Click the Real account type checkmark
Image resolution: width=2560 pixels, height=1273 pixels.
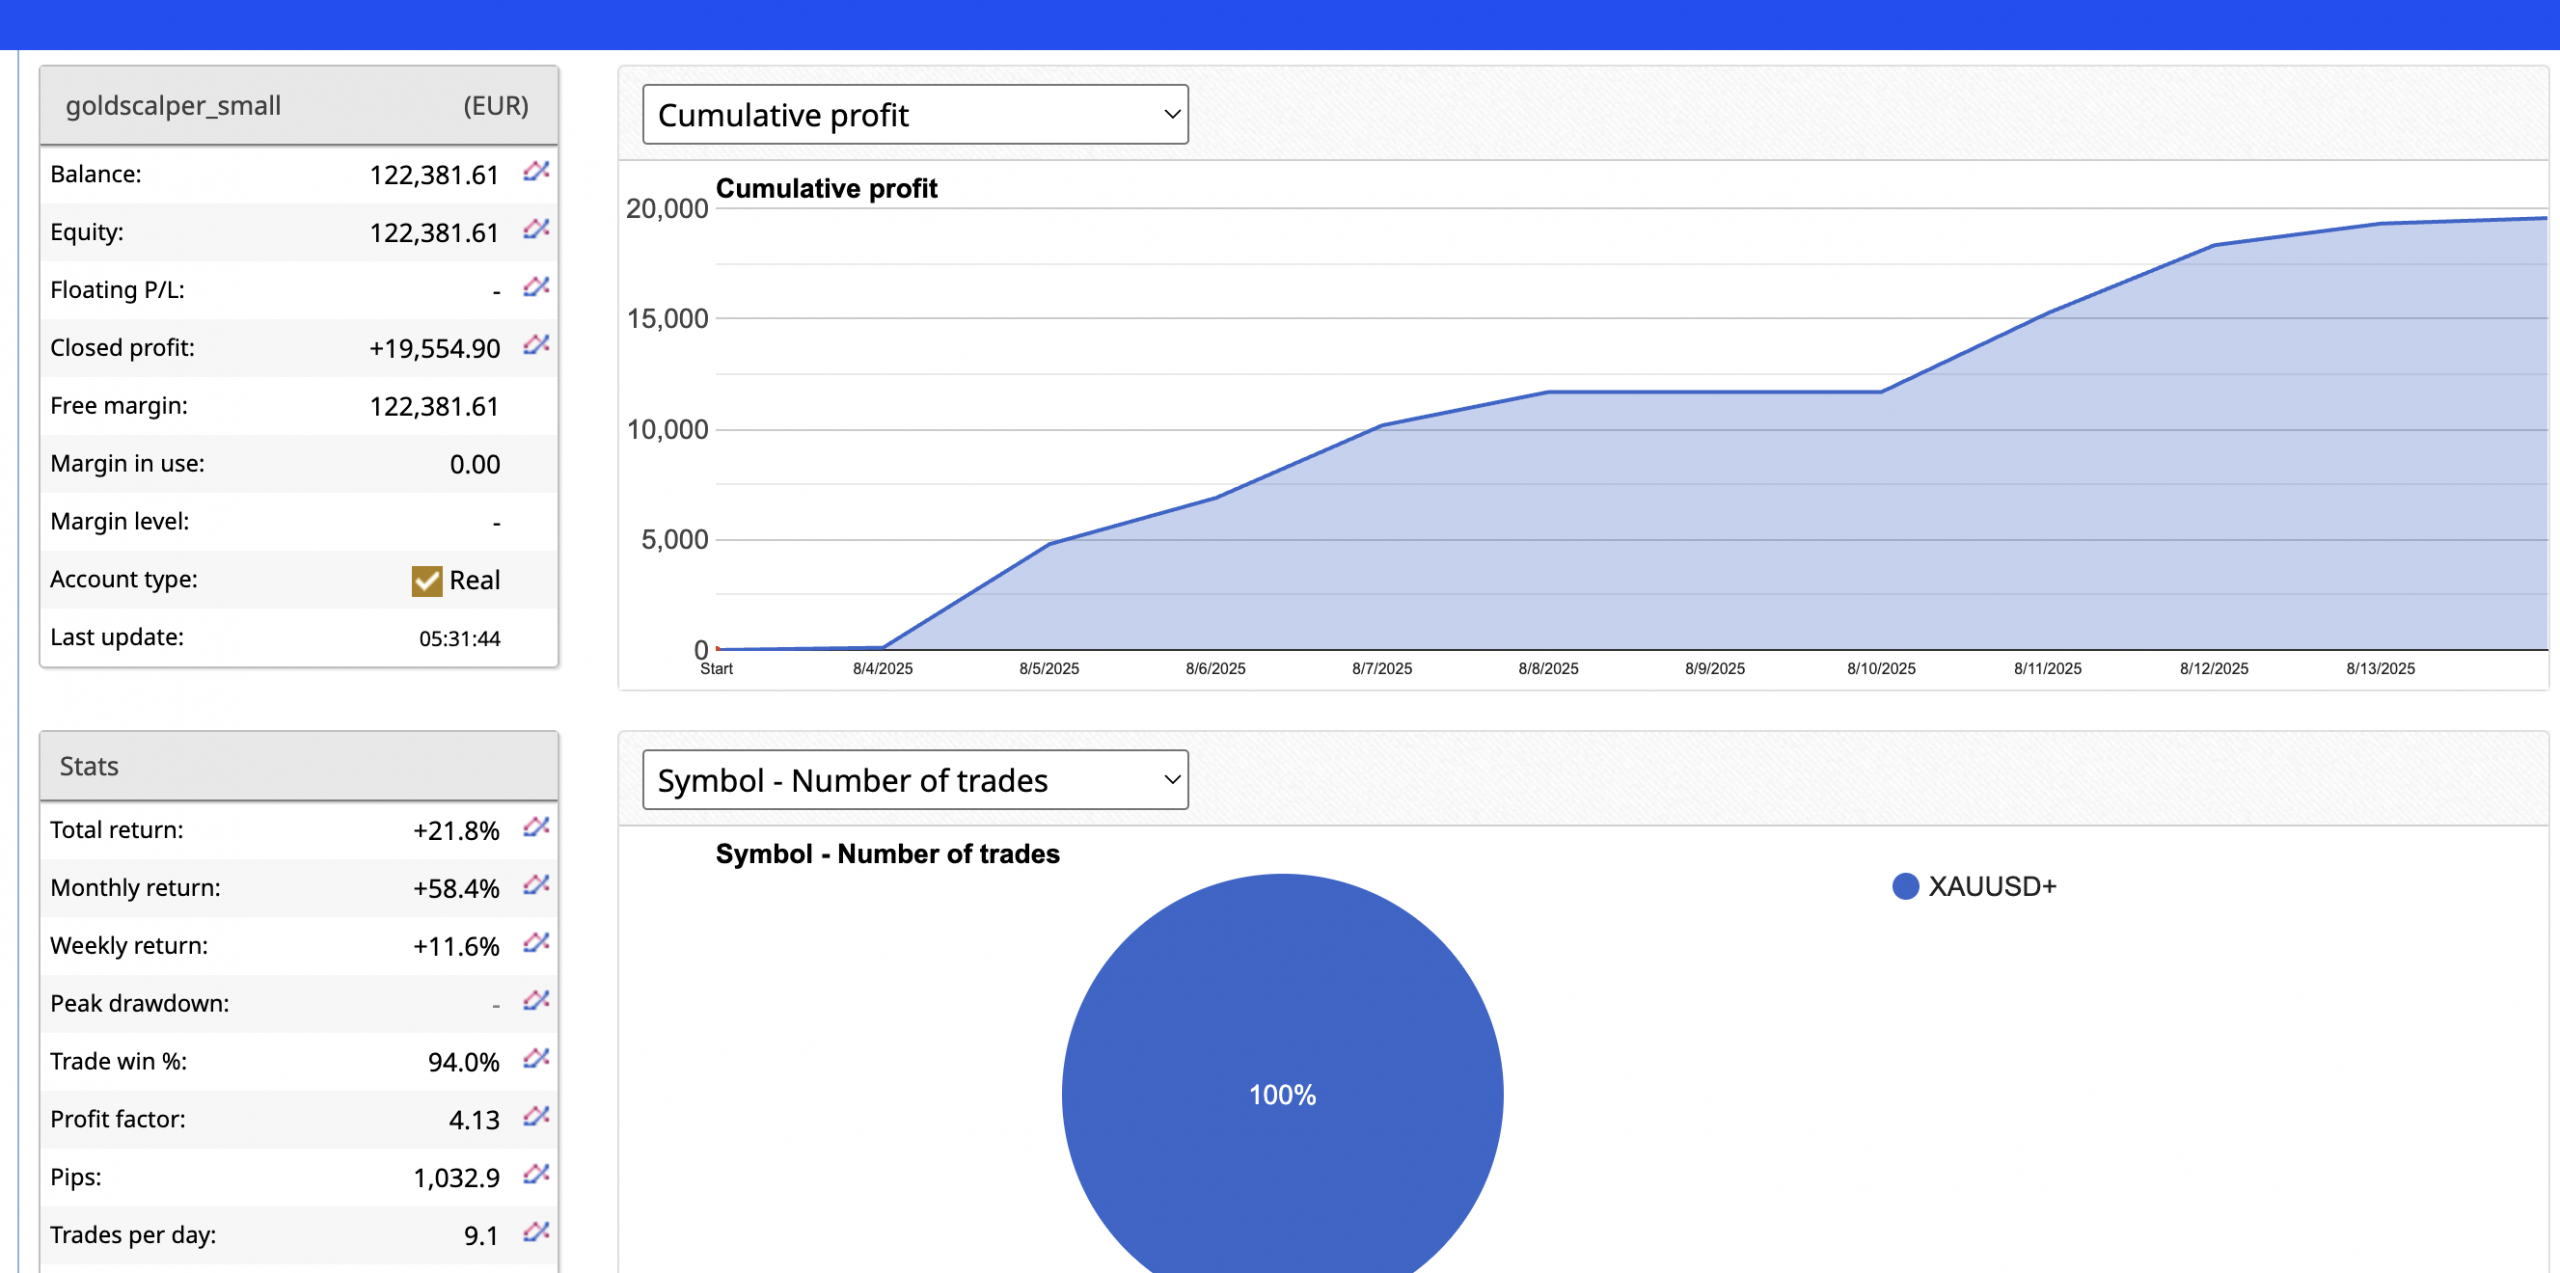pyautogui.click(x=427, y=581)
